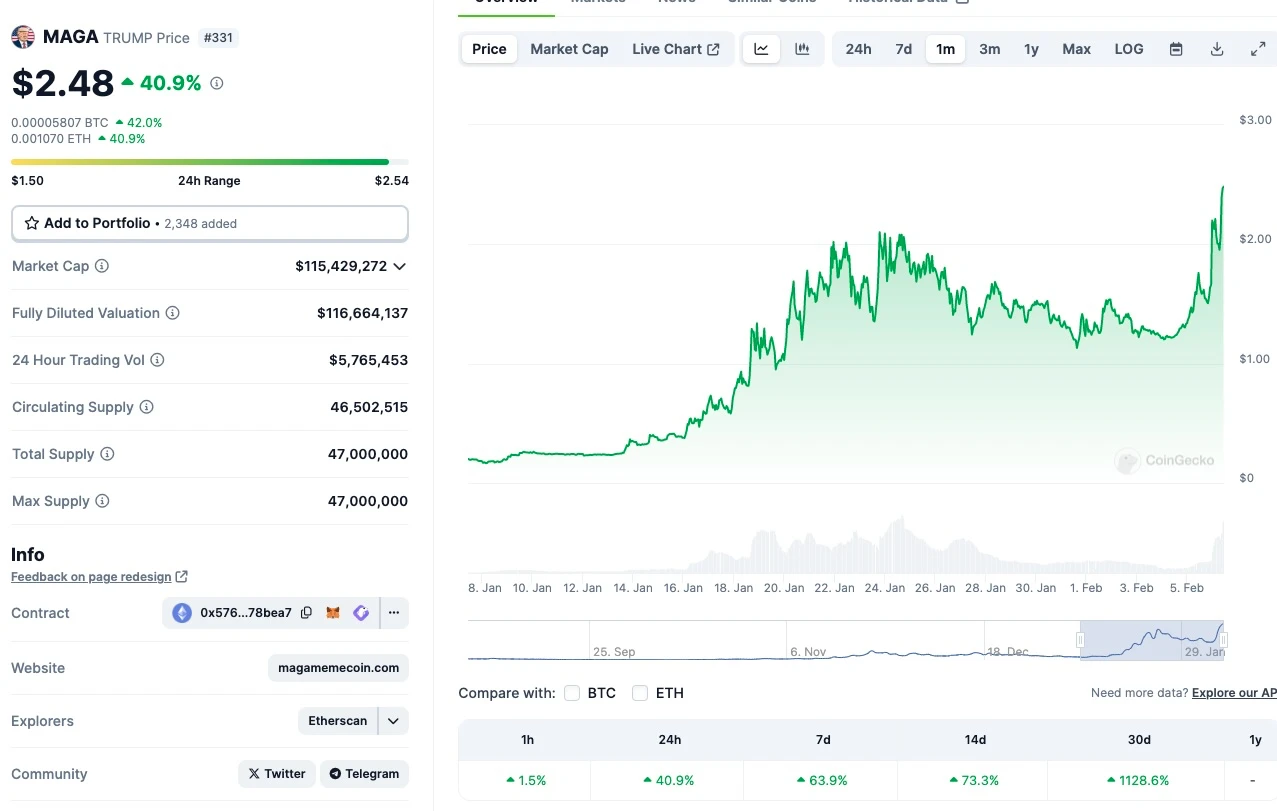Click the star icon in Add to Portfolio
The image size is (1277, 811).
tap(32, 223)
